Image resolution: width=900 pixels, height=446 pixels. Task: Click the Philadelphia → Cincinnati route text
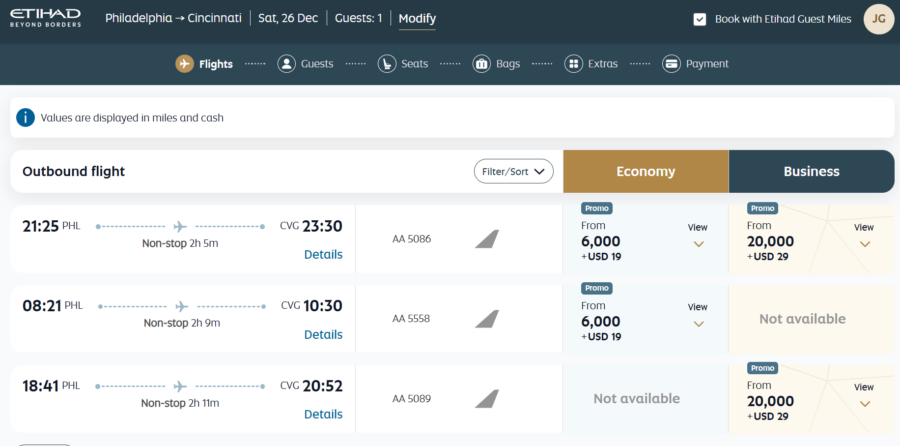[x=173, y=18]
